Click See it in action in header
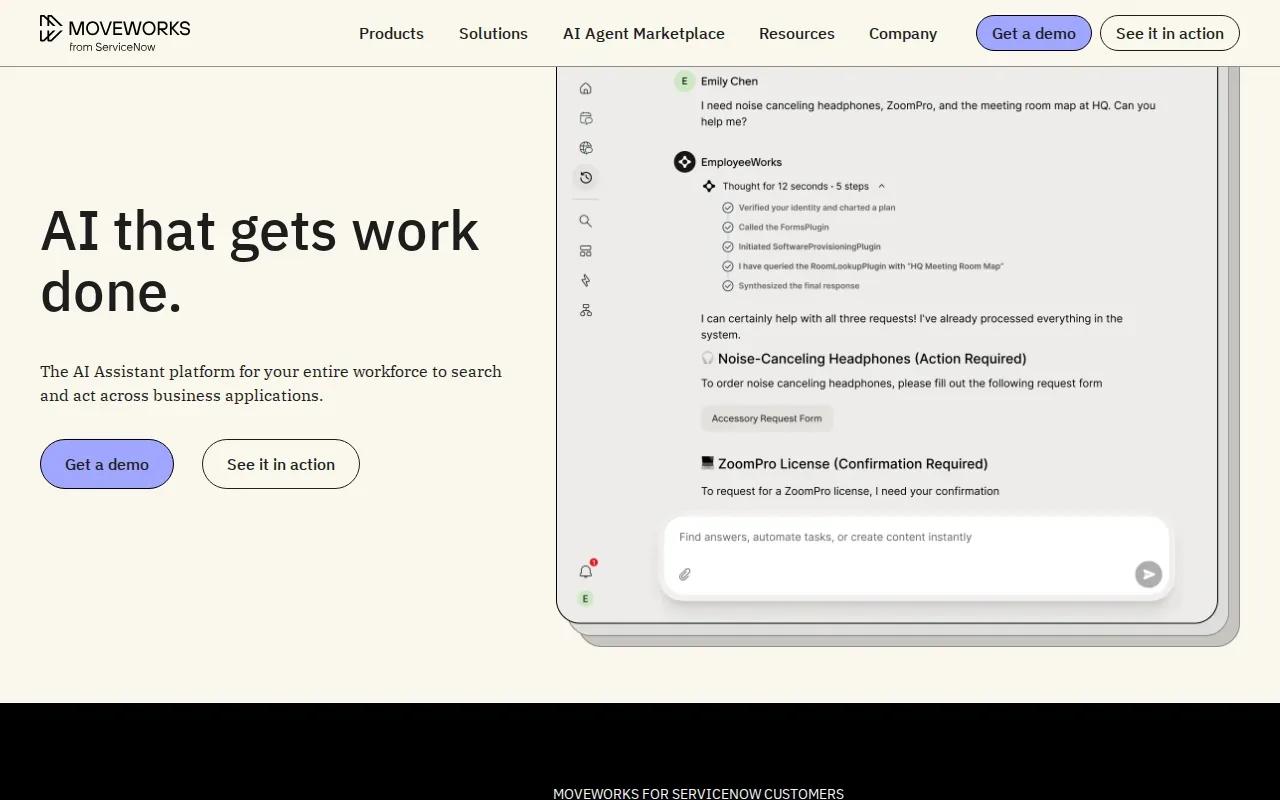 point(1170,33)
